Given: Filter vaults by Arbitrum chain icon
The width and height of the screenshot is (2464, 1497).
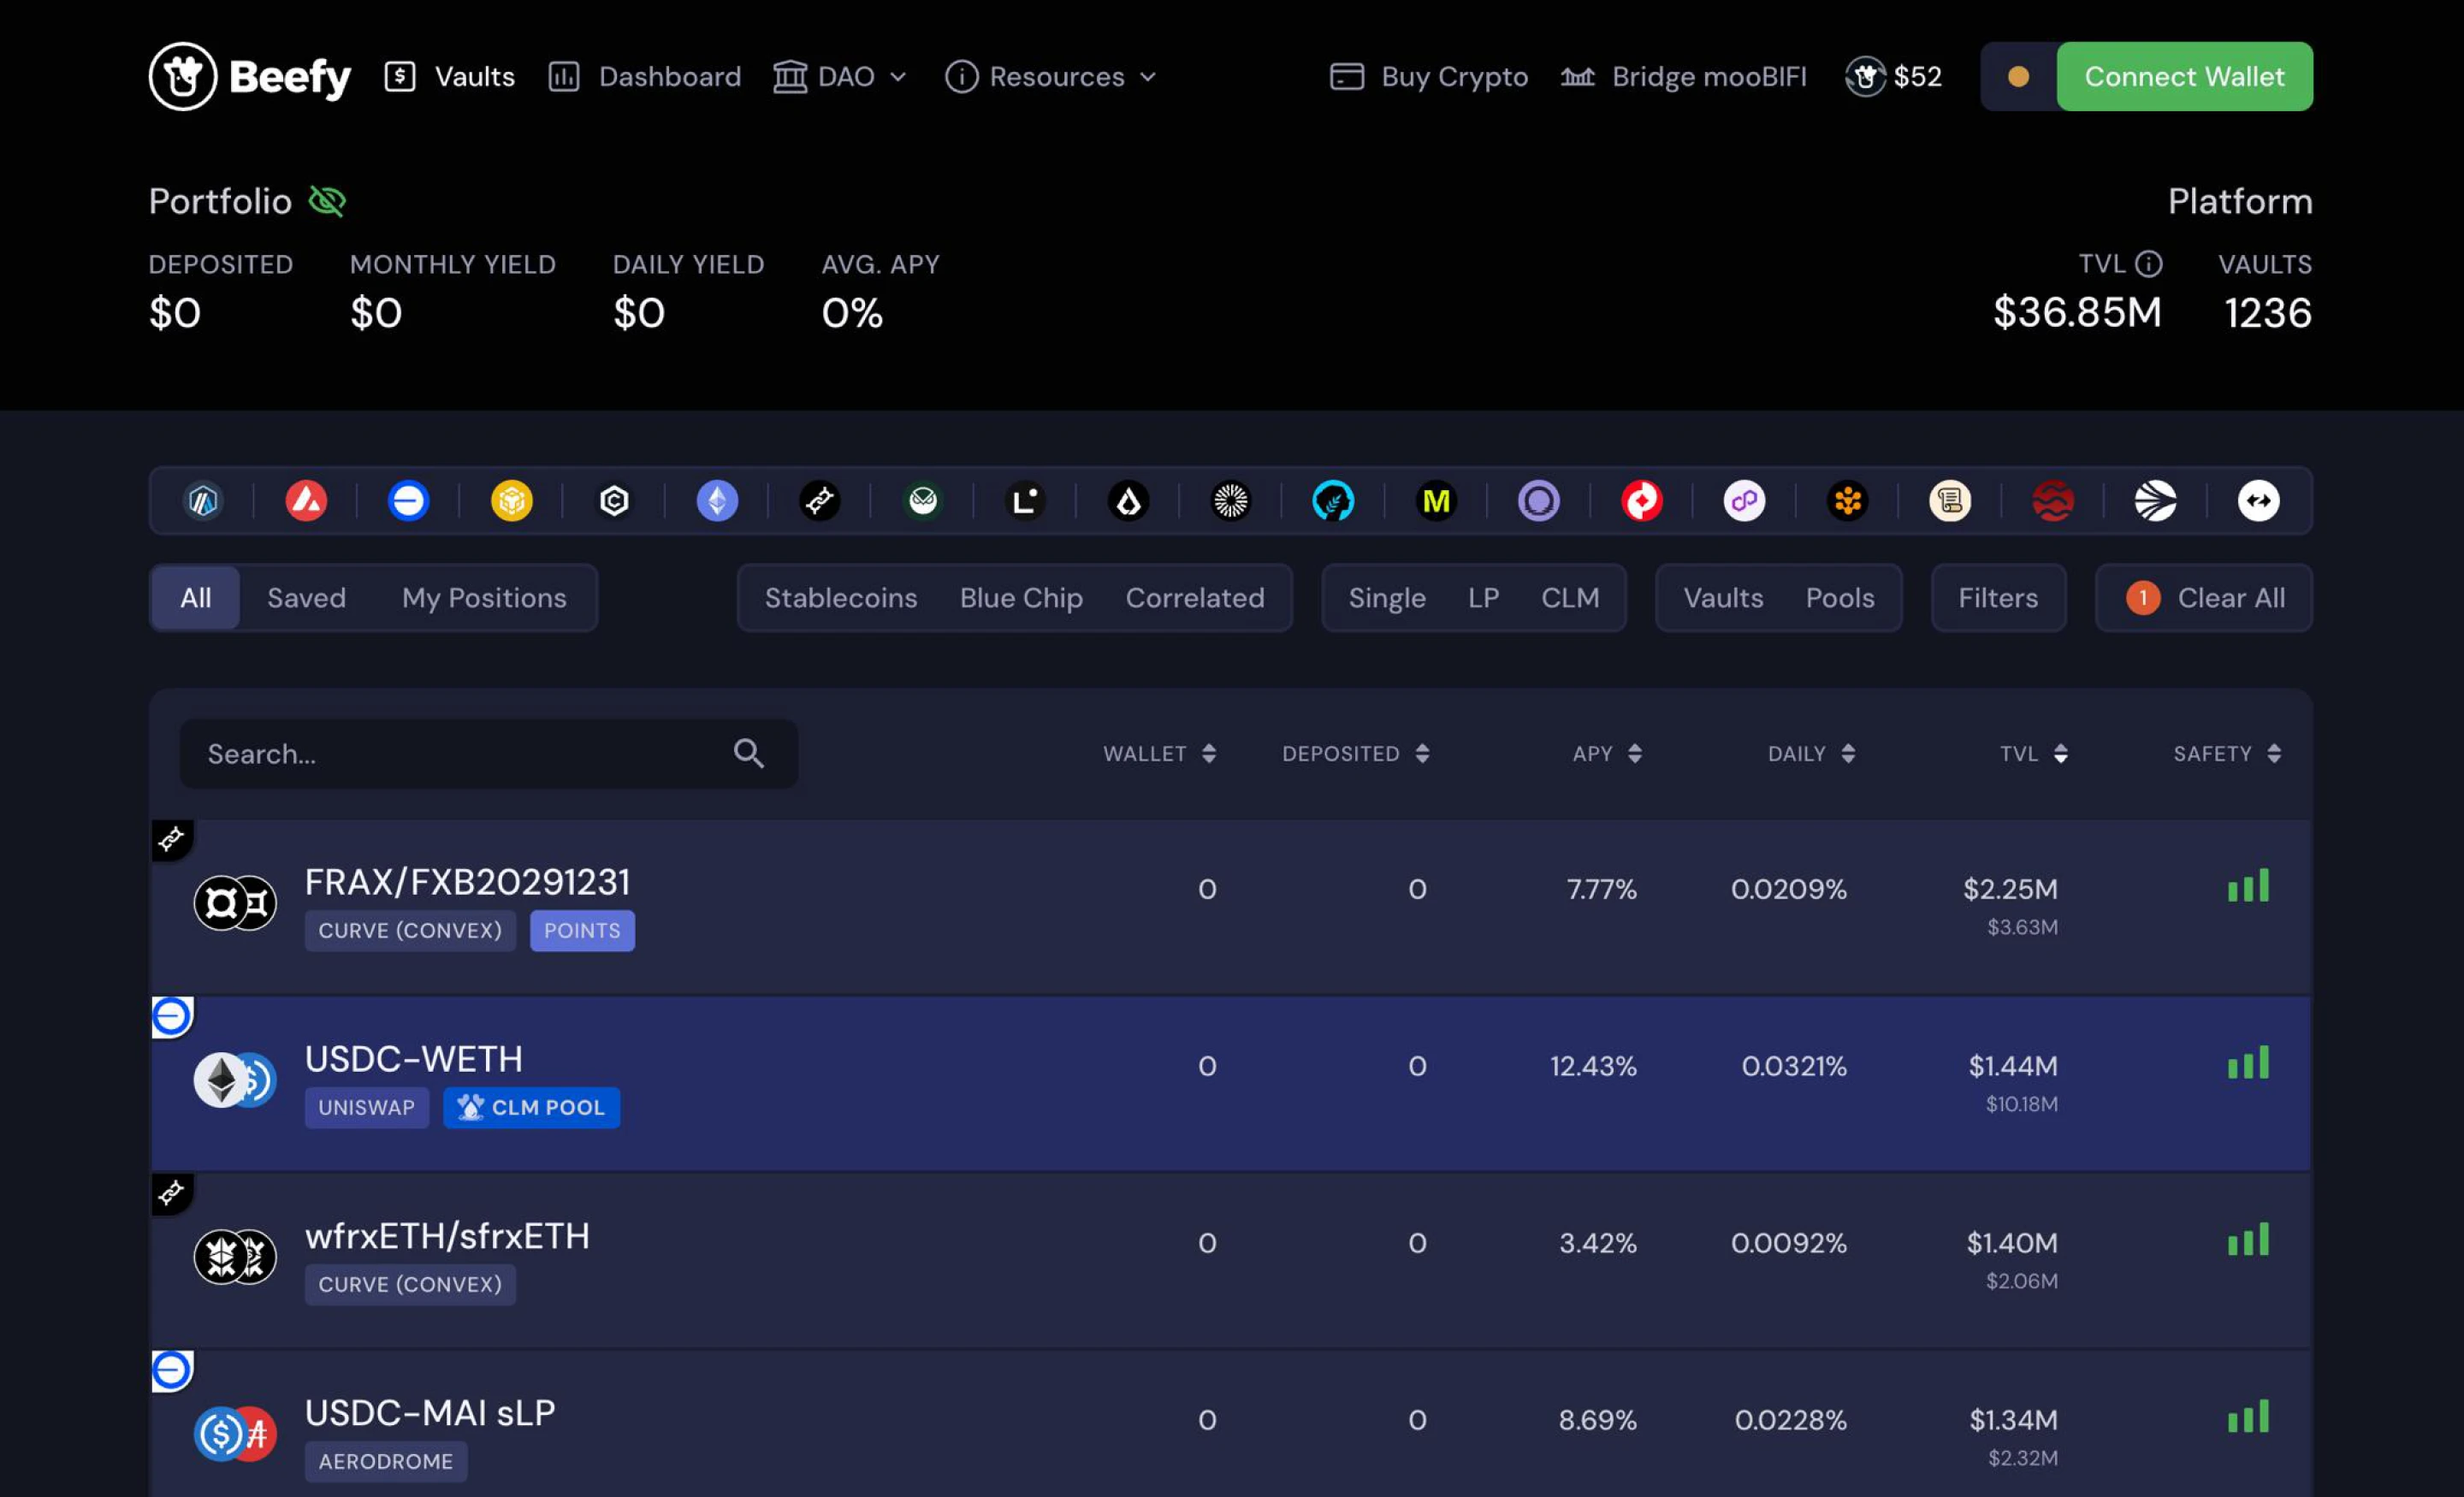Looking at the screenshot, I should [x=204, y=500].
